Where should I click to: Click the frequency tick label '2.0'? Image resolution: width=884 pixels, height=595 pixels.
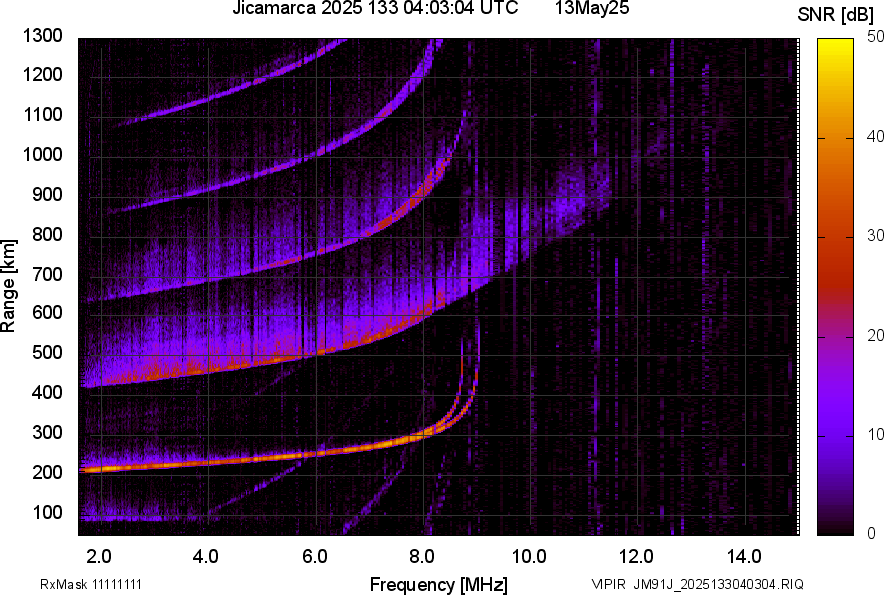pos(99,557)
